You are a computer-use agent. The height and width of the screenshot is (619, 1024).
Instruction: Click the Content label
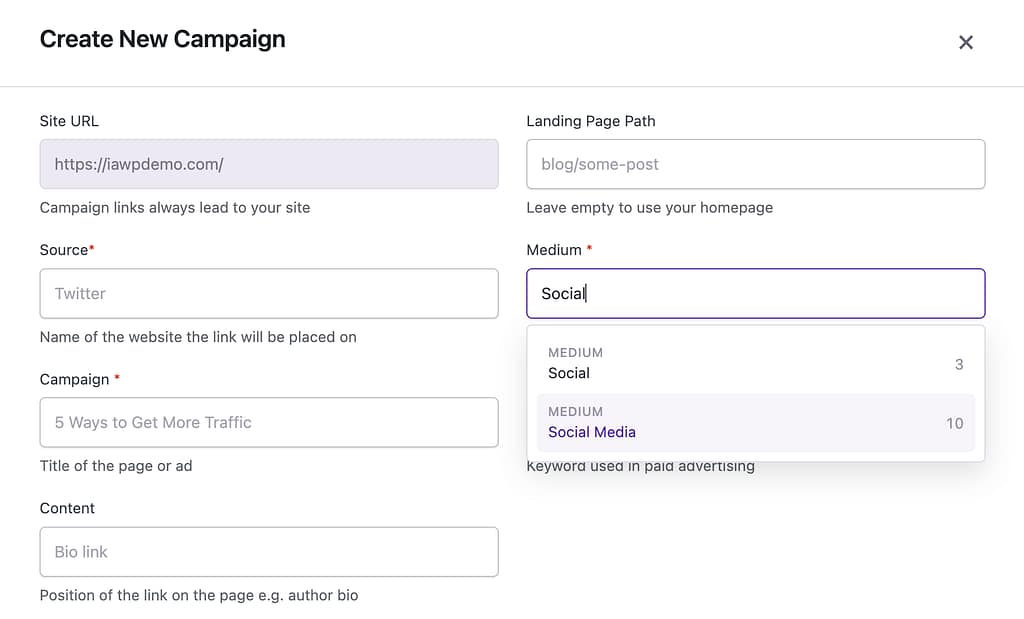point(67,508)
